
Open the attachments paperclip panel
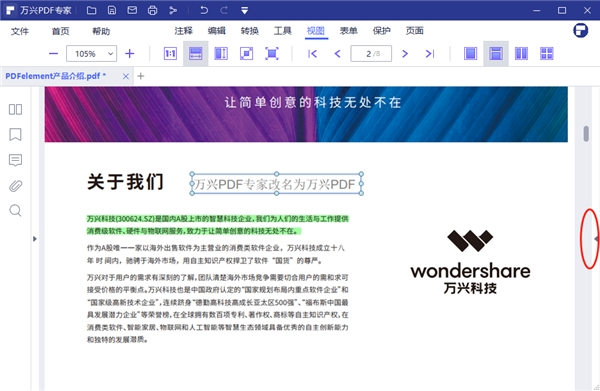click(x=15, y=186)
